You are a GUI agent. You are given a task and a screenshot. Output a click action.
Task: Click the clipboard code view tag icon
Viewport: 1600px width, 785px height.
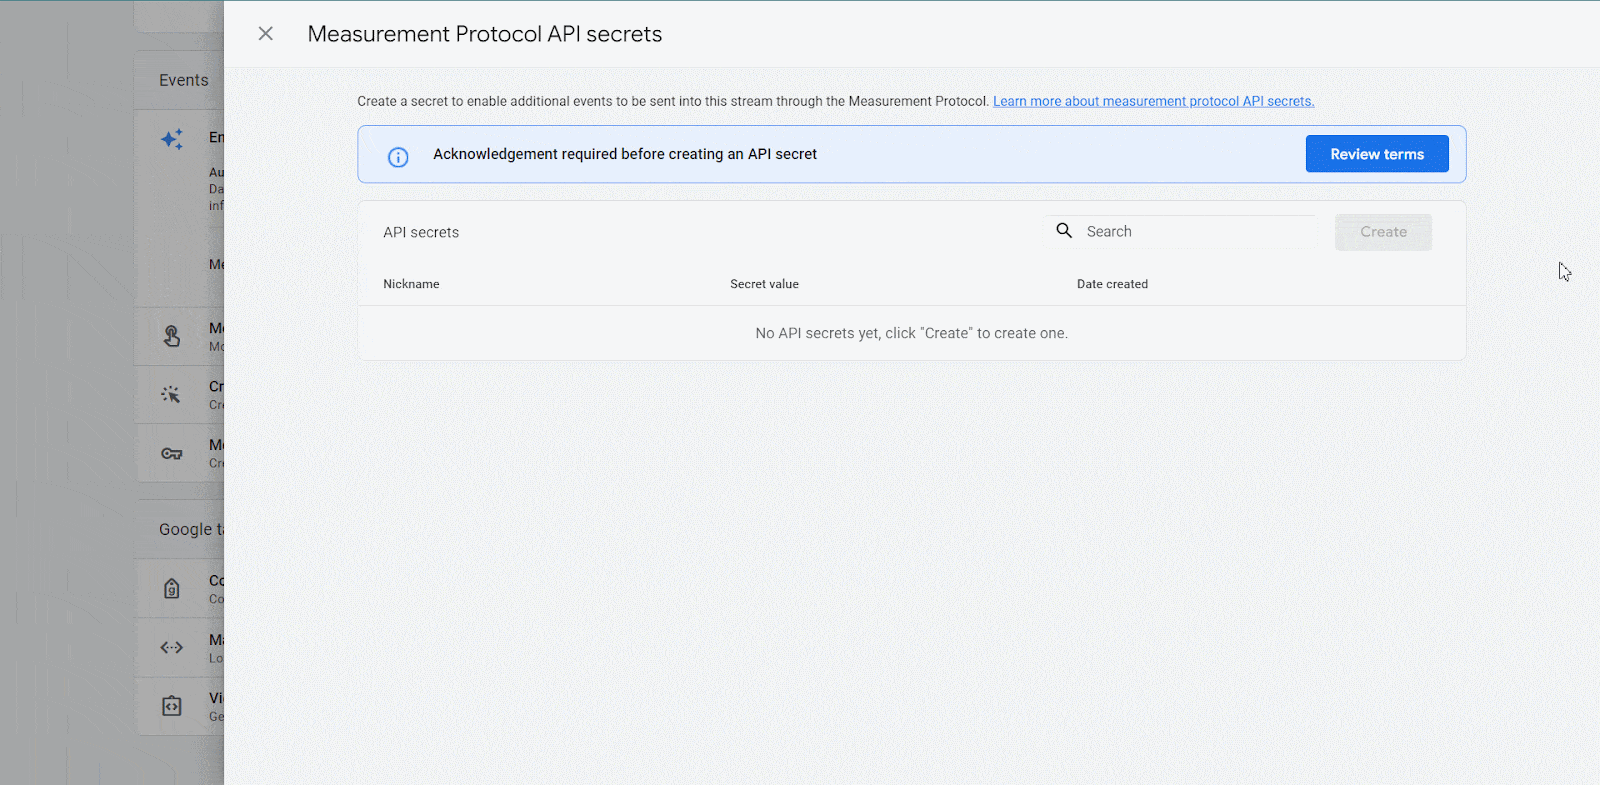pos(172,706)
